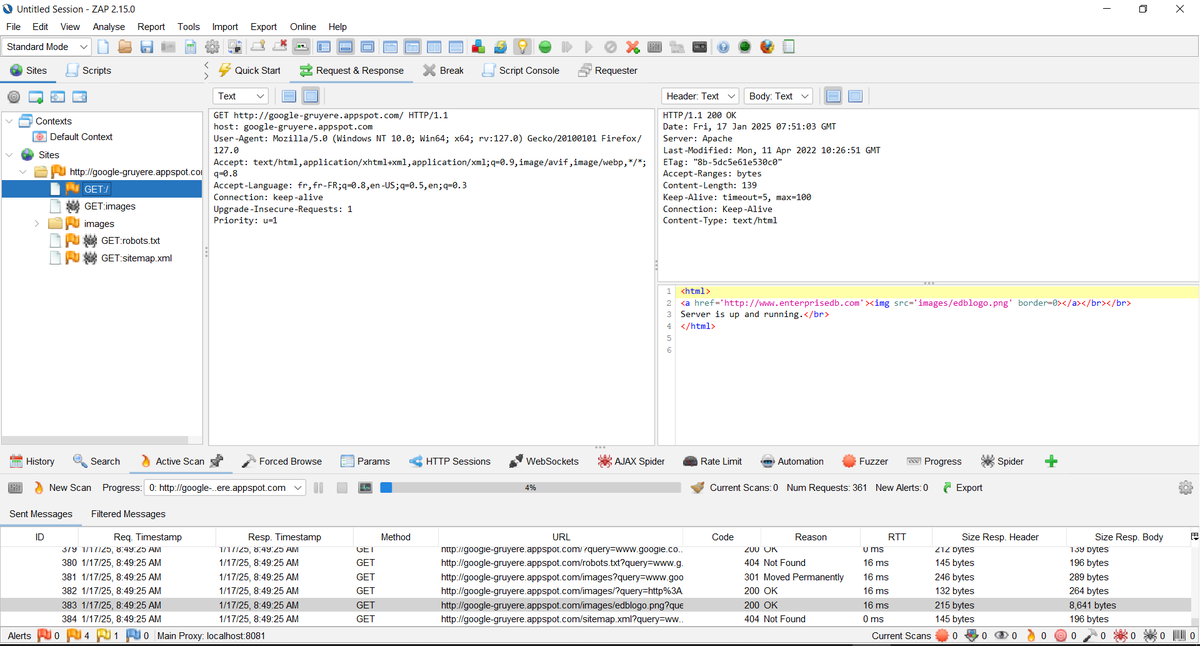
Task: Collapse the google-gruyere.appspot.com site node
Action: tap(23, 172)
